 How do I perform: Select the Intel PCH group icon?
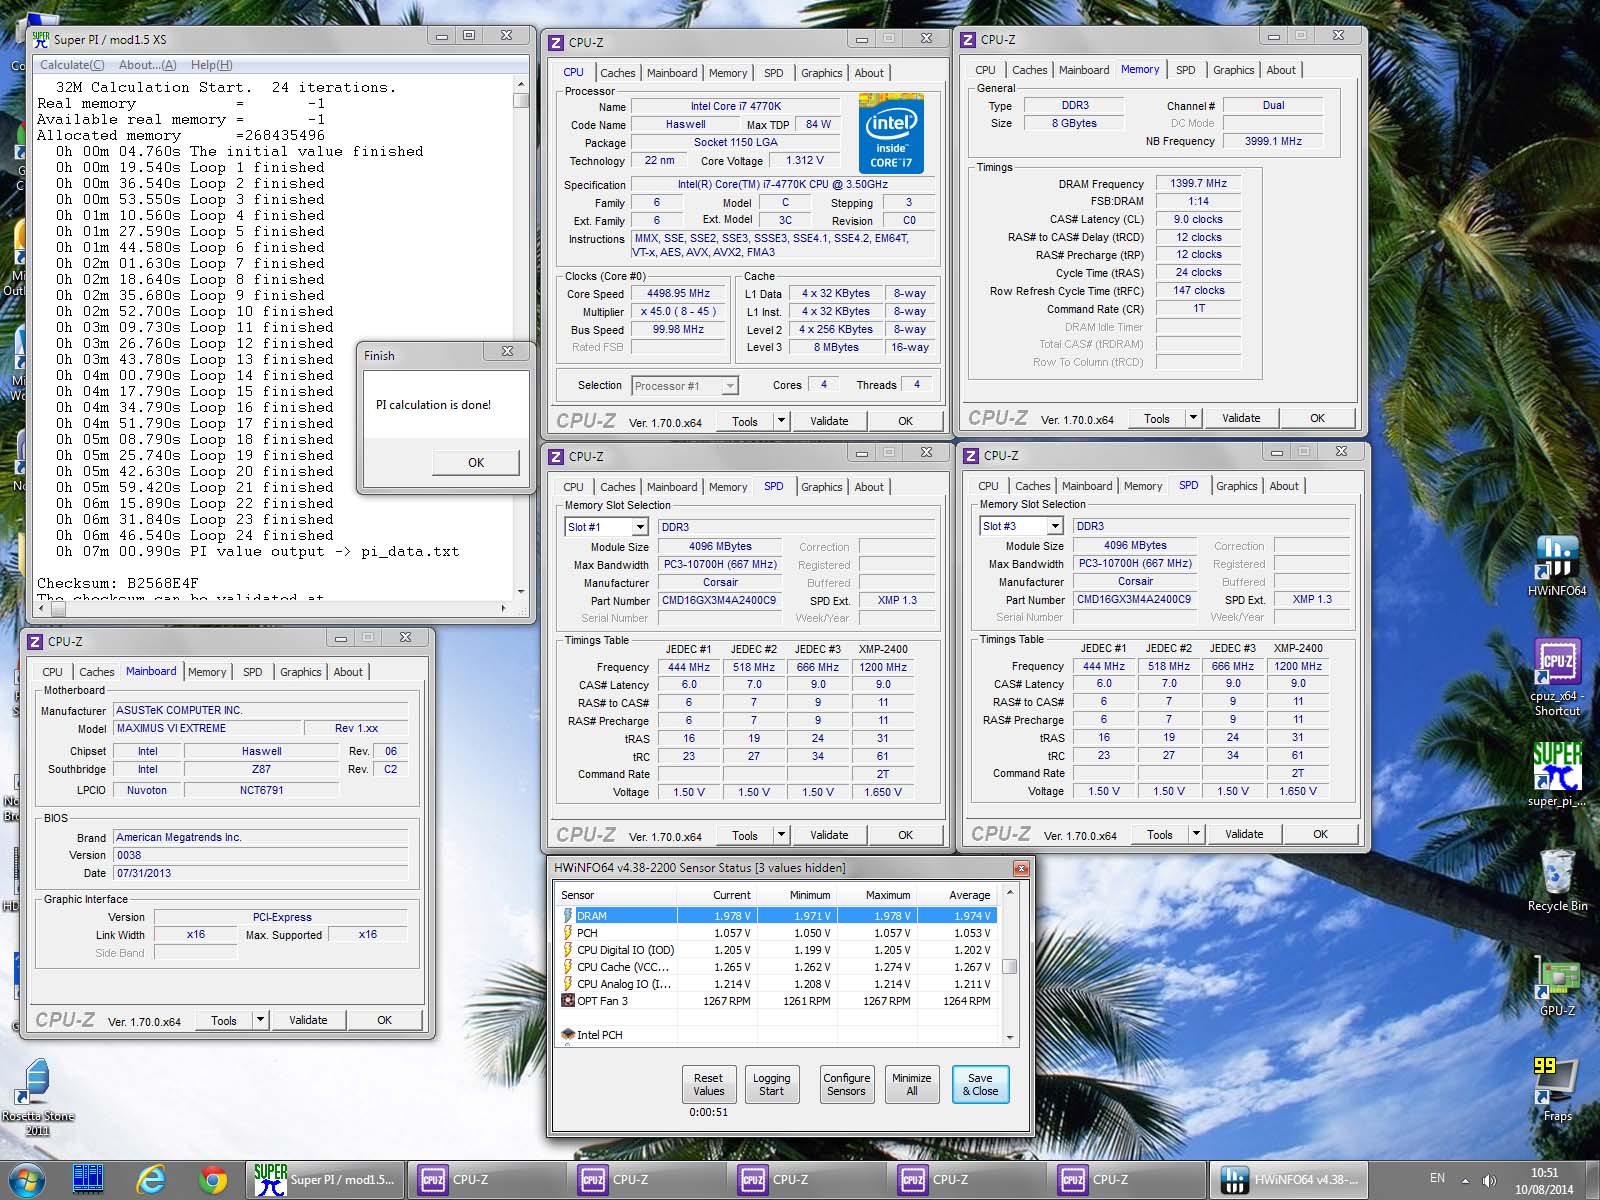click(567, 1035)
